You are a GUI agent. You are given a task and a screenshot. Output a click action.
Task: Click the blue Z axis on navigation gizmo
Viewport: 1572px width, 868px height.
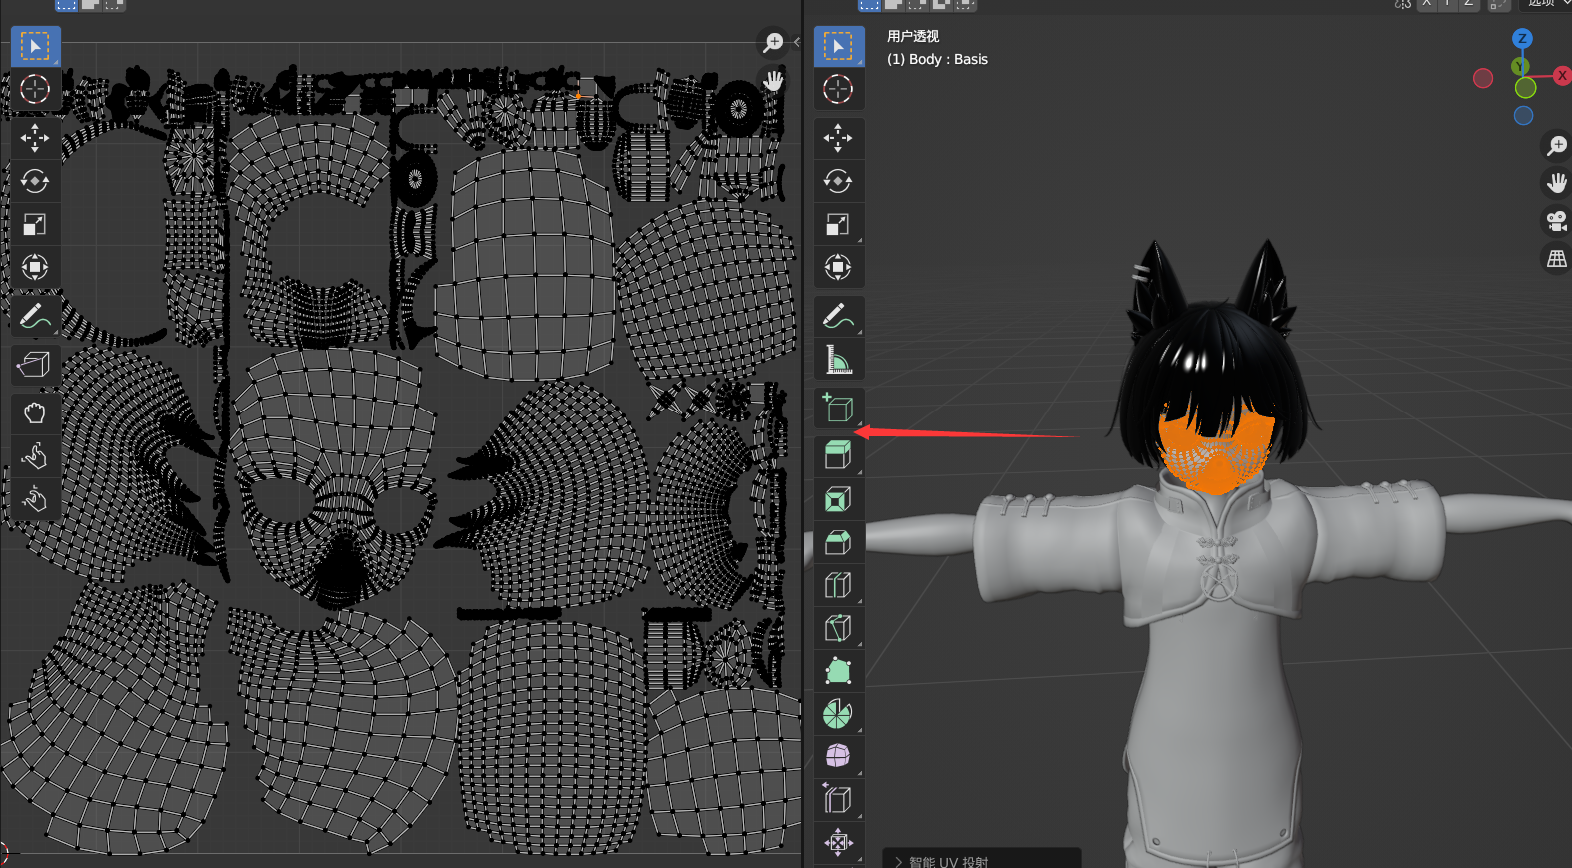coord(1522,38)
